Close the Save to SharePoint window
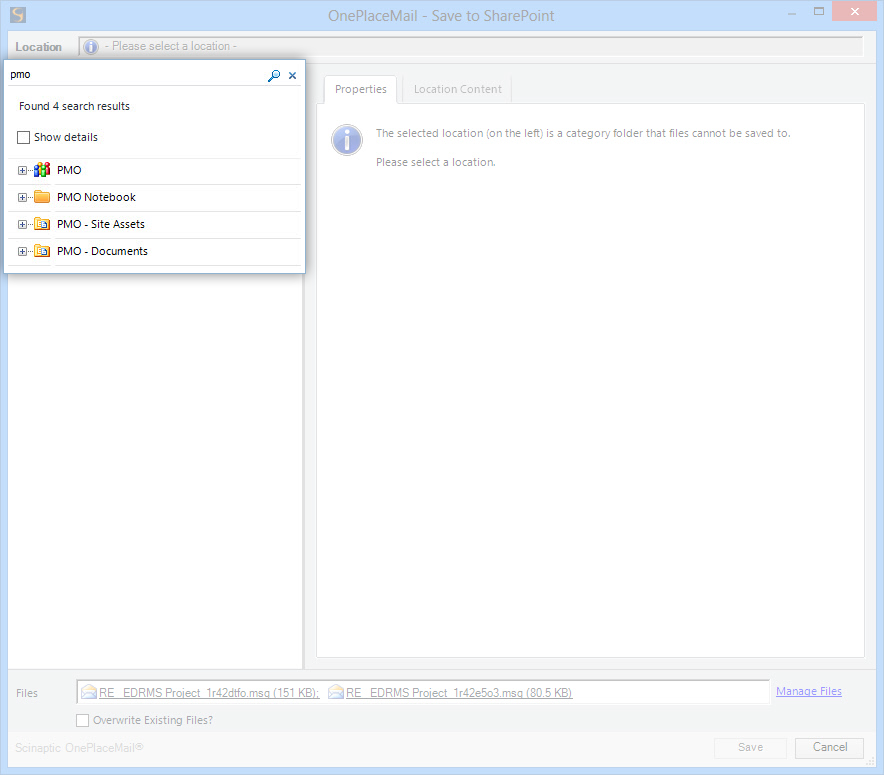 [855, 11]
